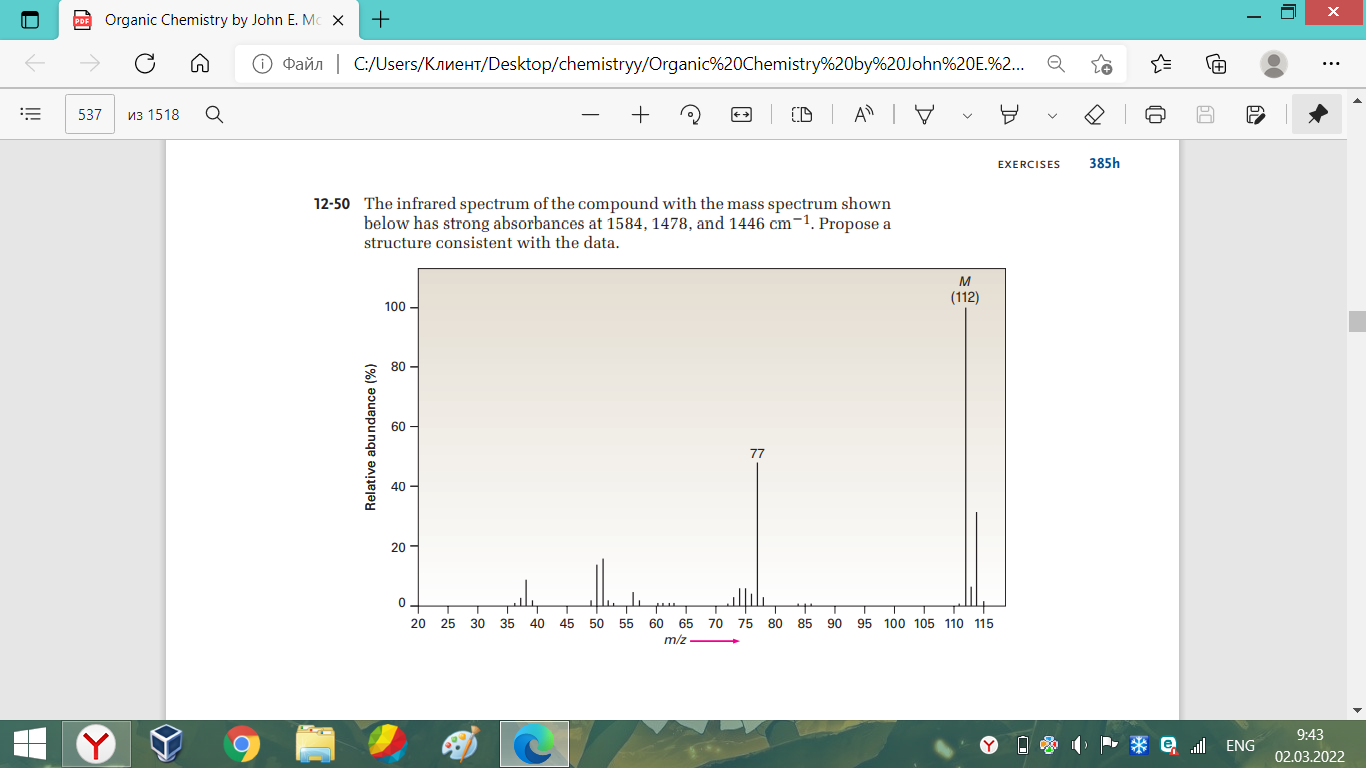Image resolution: width=1366 pixels, height=768 pixels.
Task: Click scrollbar up arrow
Action: (x=1357, y=100)
